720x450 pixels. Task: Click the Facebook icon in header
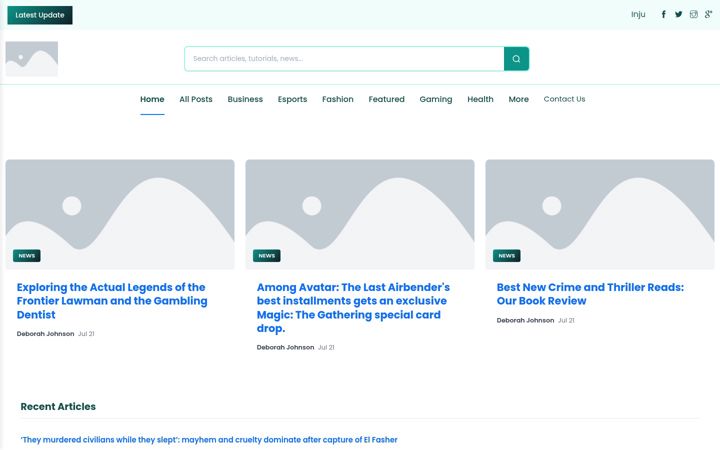click(664, 14)
